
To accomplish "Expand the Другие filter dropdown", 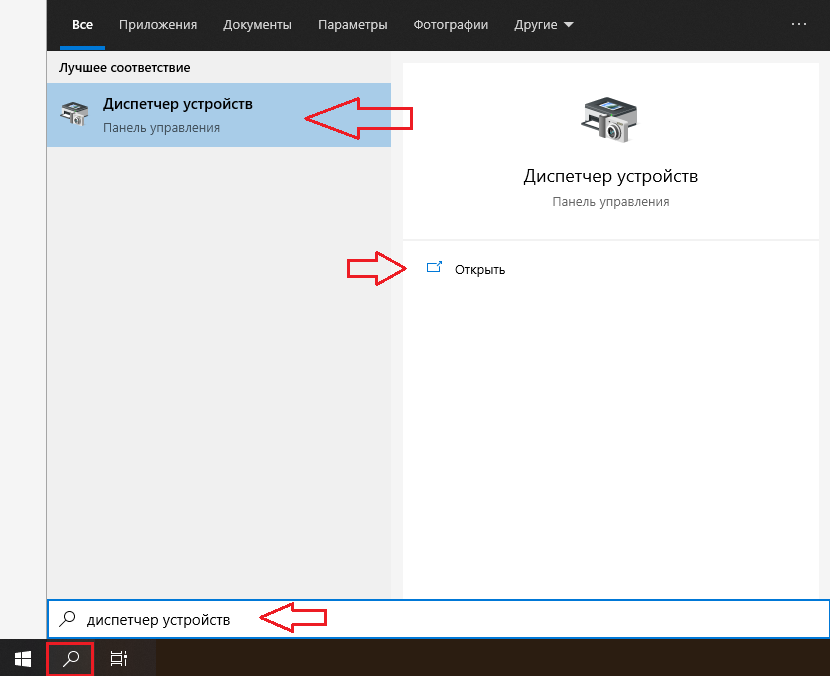I will click(544, 24).
